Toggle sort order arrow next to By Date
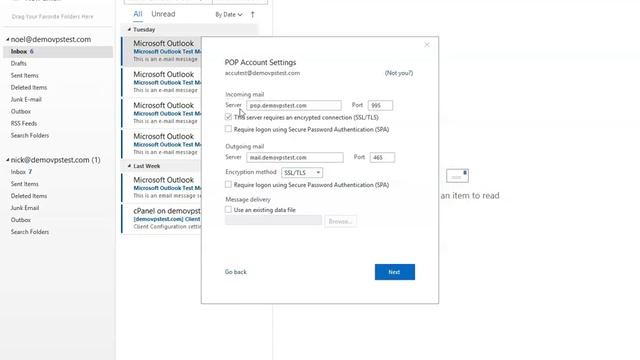 (253, 15)
